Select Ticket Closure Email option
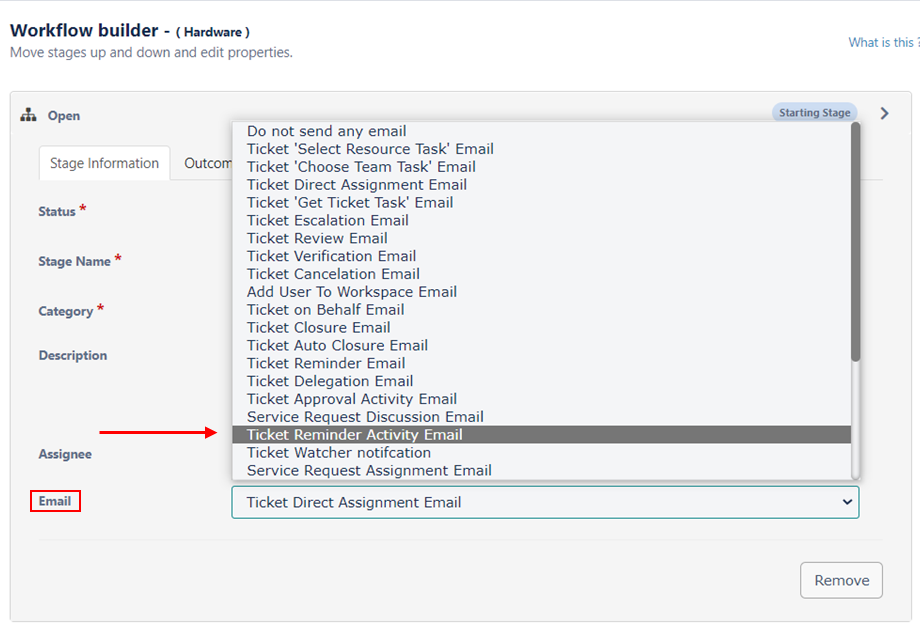This screenshot has width=920, height=632. click(542, 327)
